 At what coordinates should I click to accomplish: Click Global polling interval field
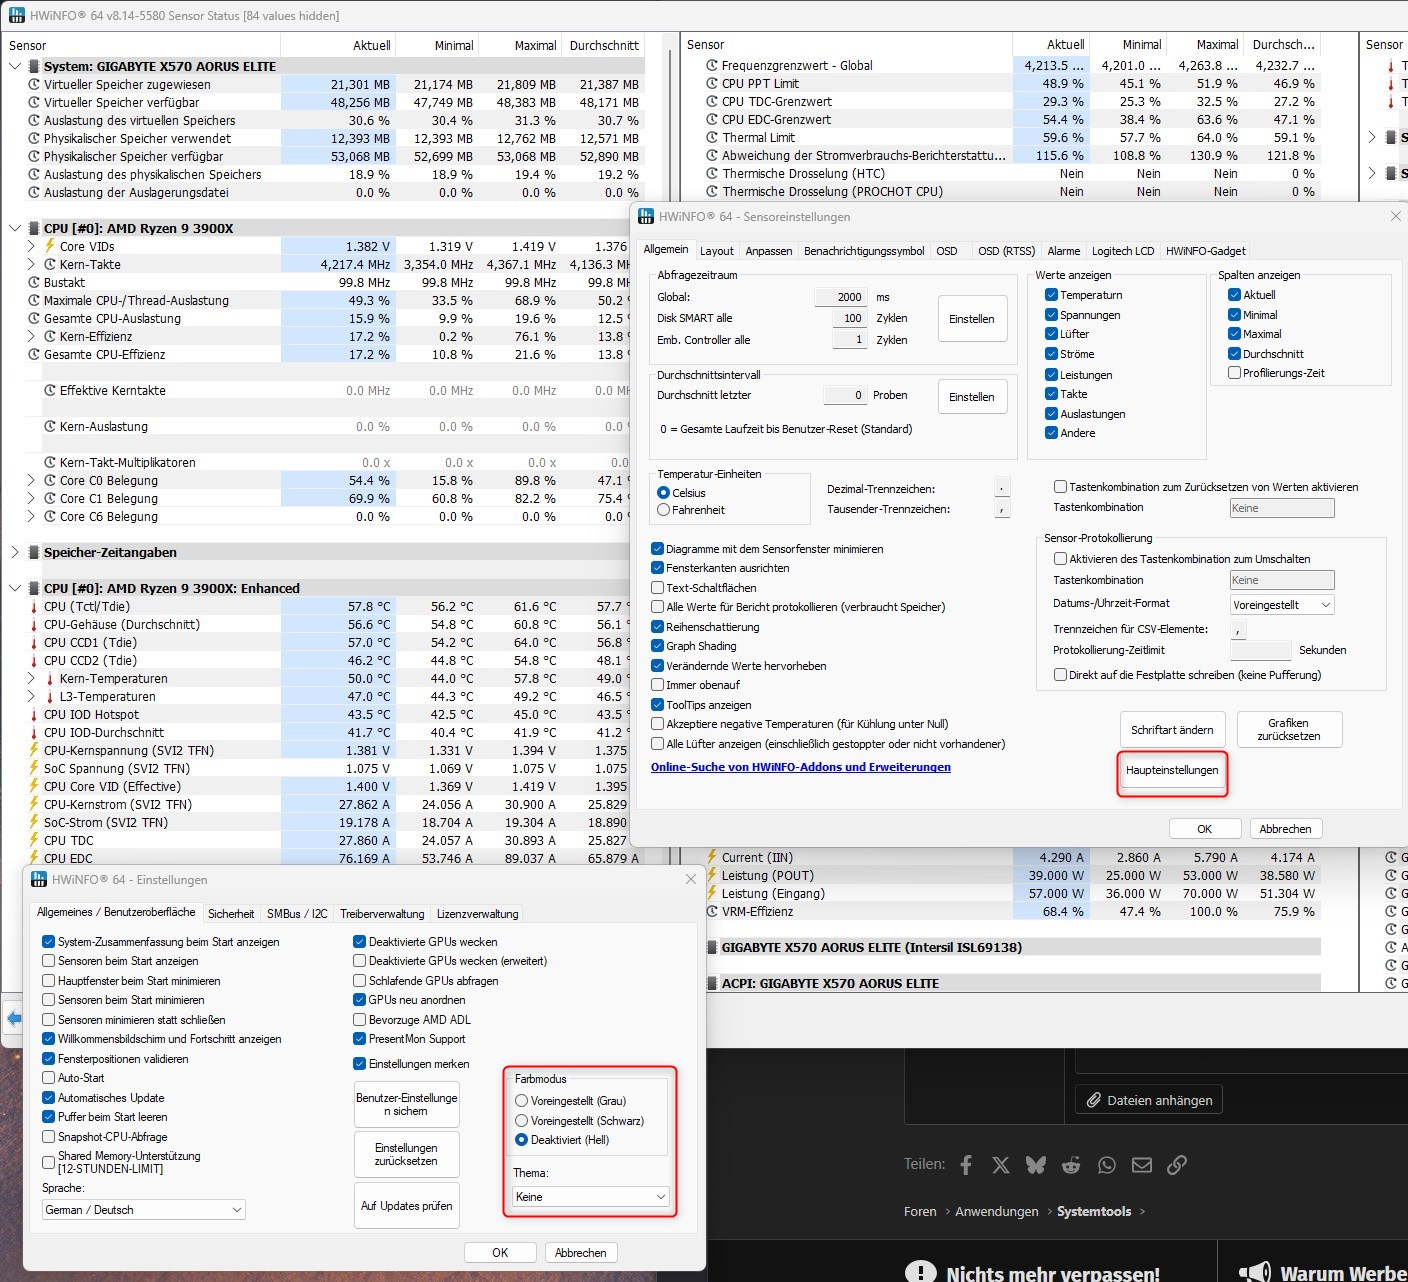pos(839,297)
